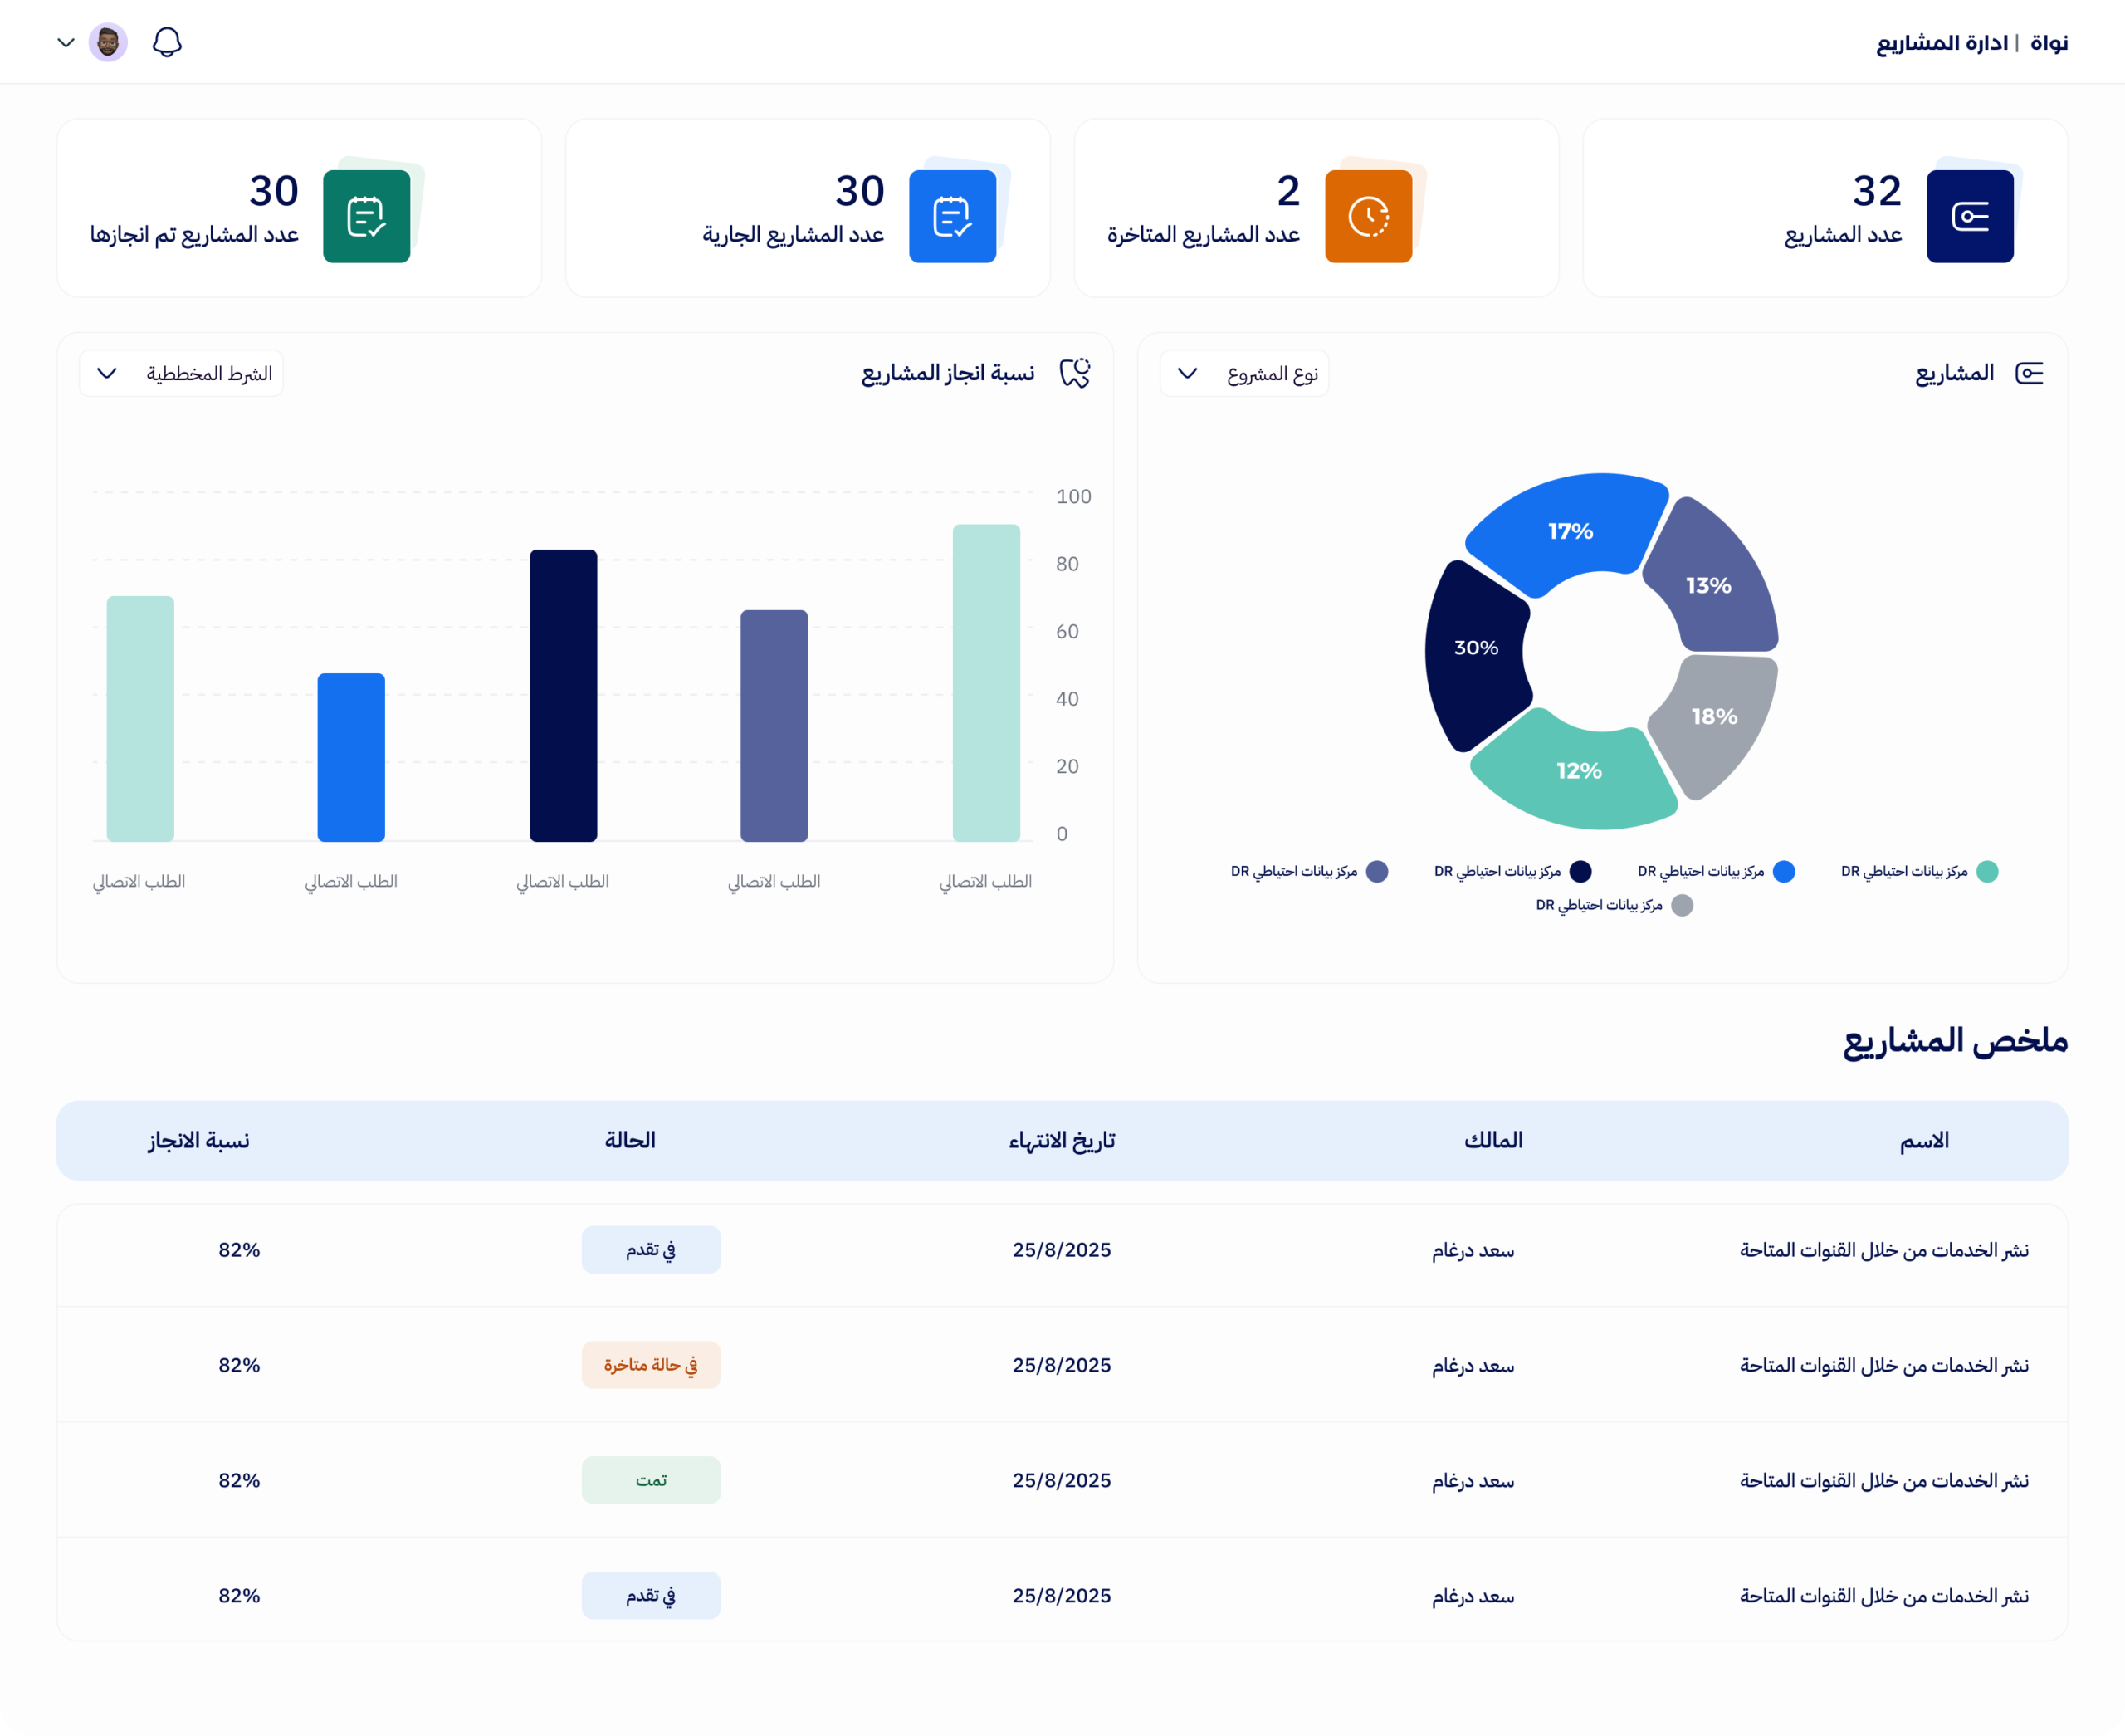Click the navy total projects icon
The width and height of the screenshot is (2125, 1736).
[x=1969, y=216]
